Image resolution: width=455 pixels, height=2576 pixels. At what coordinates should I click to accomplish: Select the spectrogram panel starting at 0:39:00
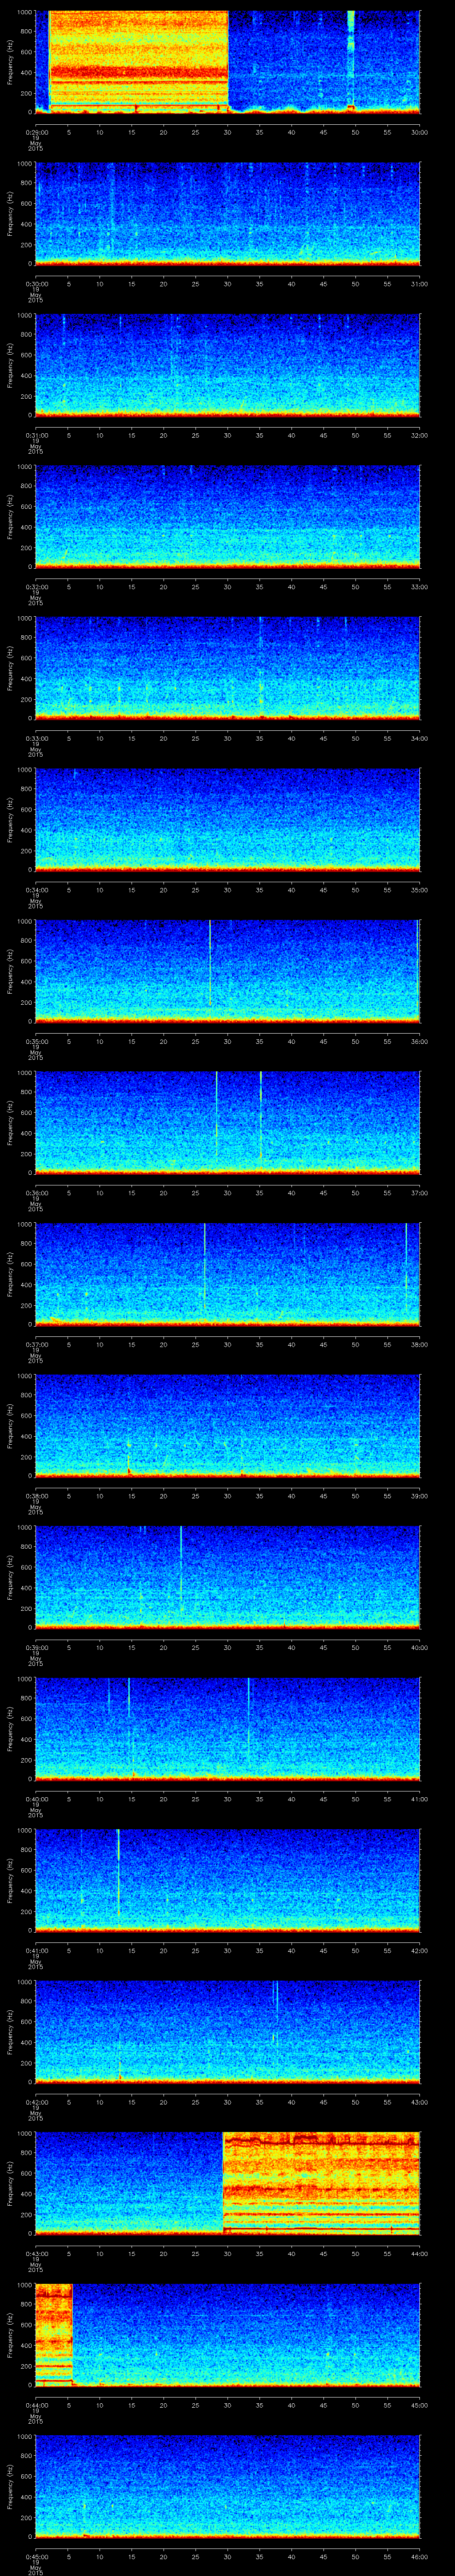pos(228,1577)
